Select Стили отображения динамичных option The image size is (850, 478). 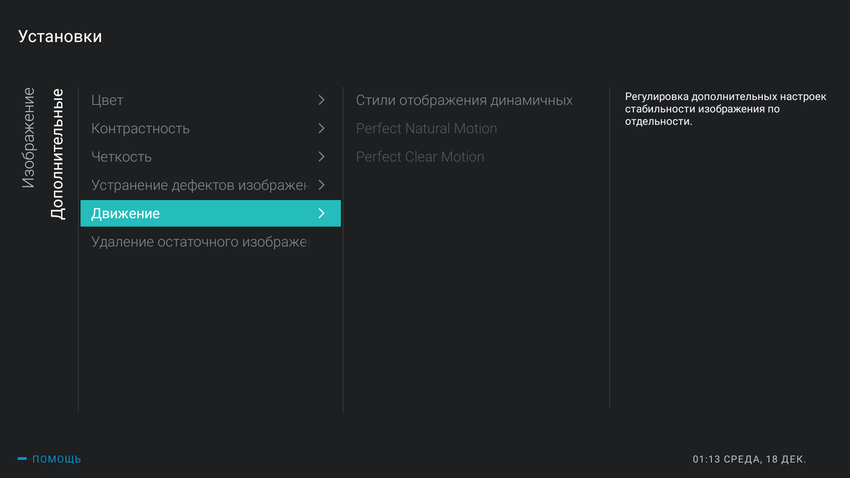pos(464,100)
